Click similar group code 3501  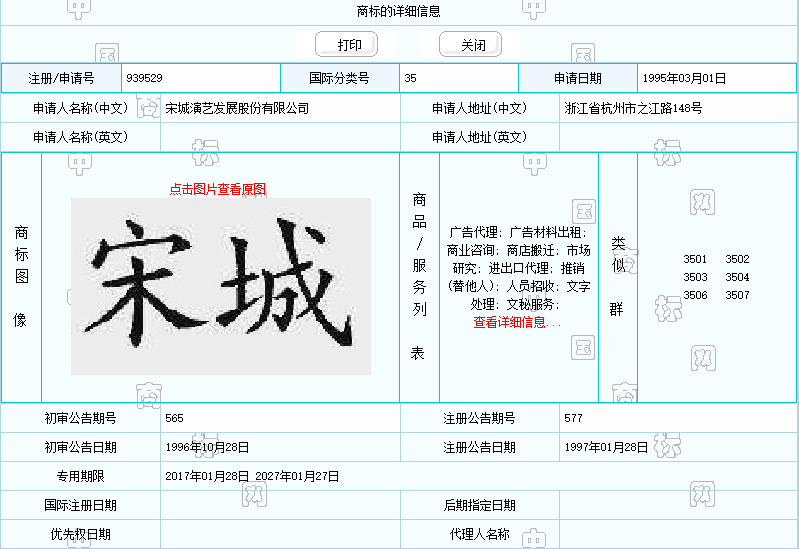pos(695,259)
